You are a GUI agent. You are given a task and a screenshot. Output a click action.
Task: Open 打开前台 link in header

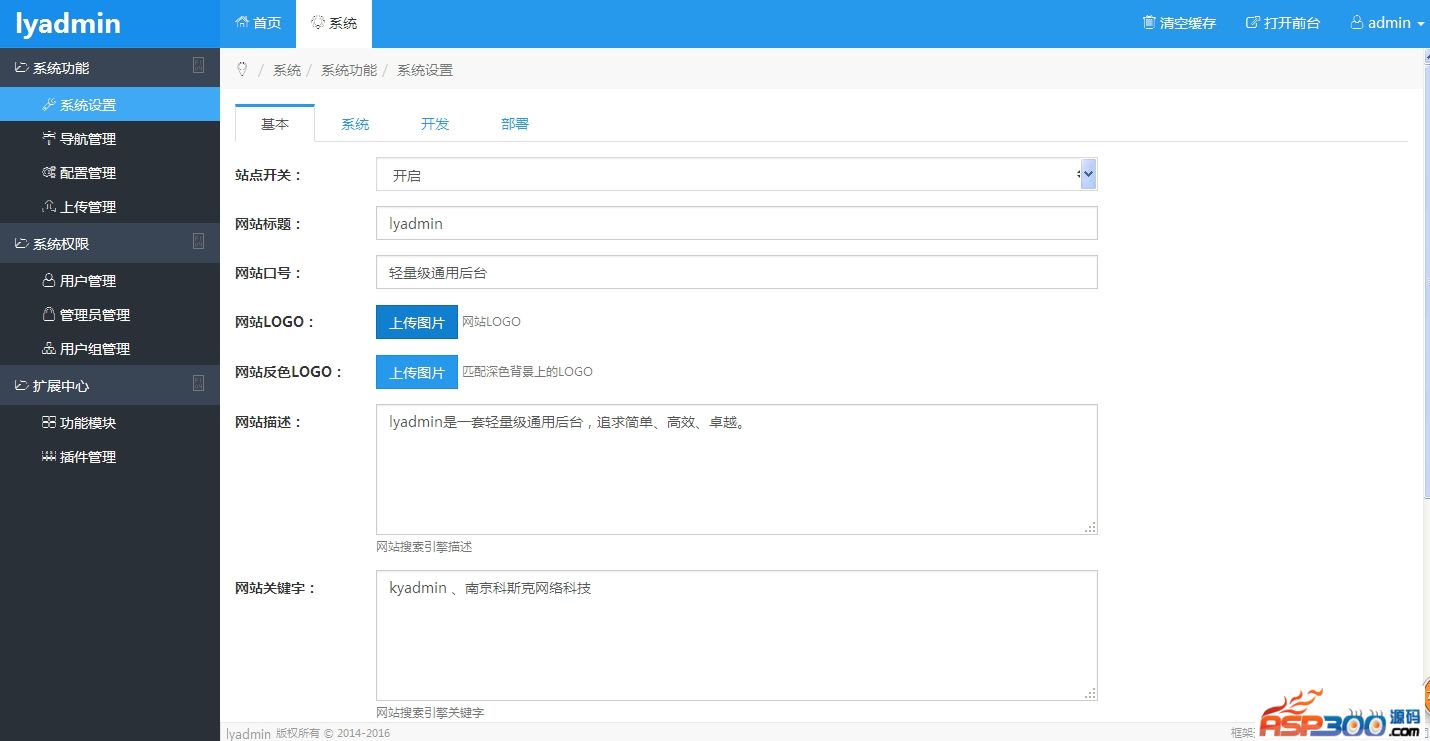1282,23
